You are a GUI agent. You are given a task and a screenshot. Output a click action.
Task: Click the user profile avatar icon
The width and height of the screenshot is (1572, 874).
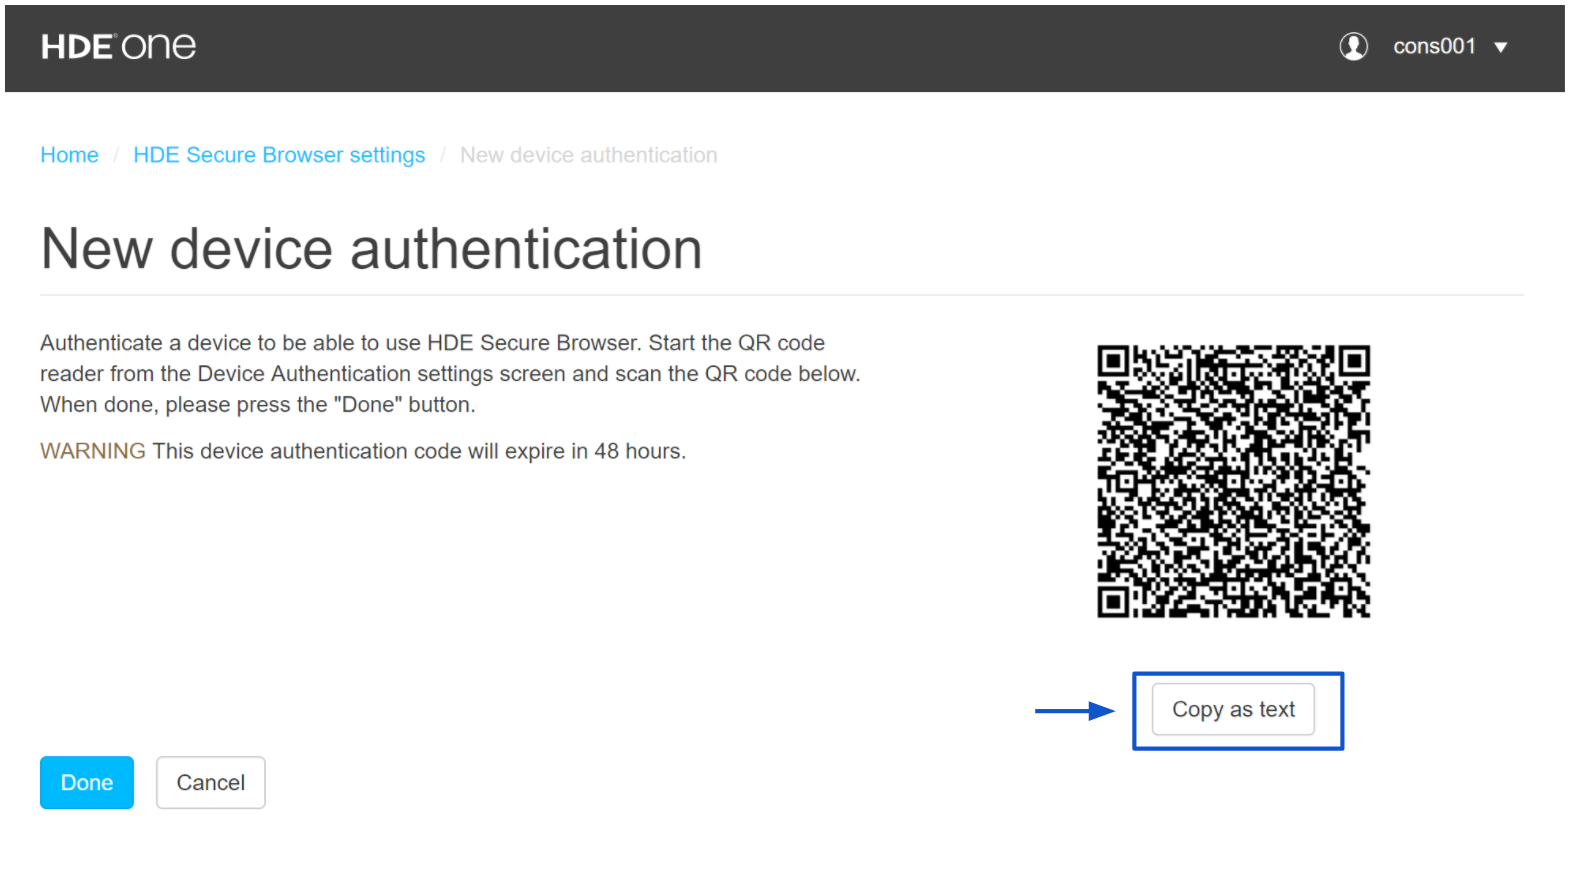pos(1353,46)
